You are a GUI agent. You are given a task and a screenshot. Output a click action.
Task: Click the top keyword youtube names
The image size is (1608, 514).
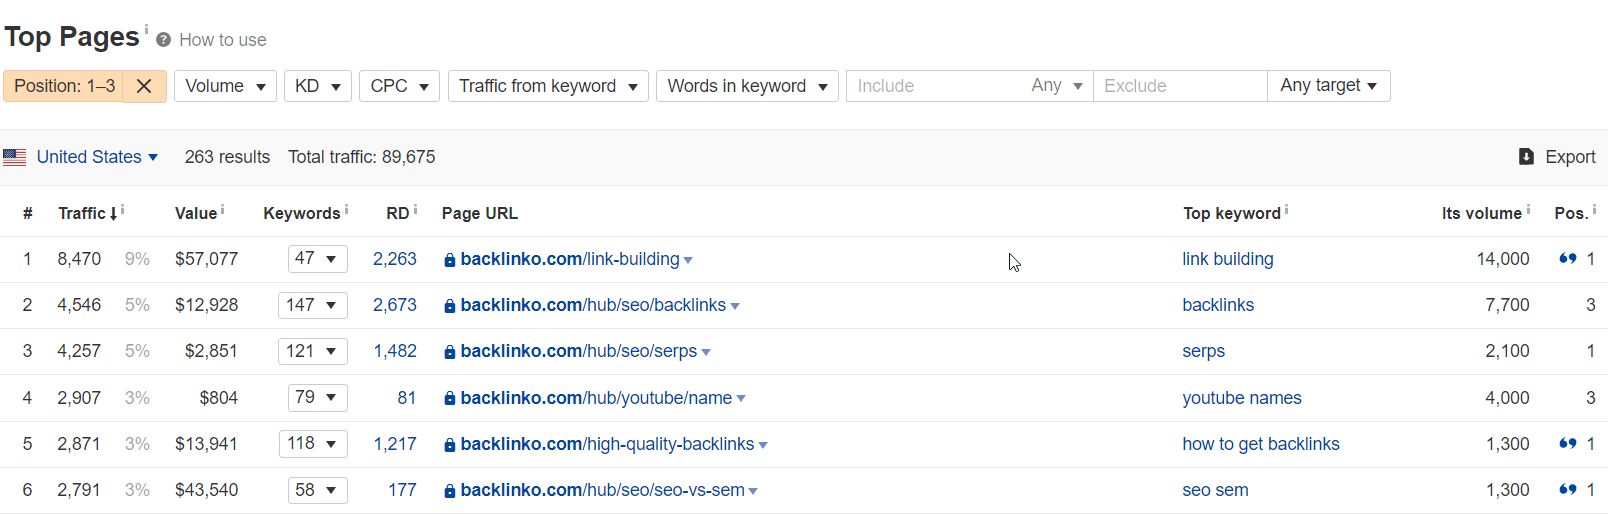[x=1242, y=398]
